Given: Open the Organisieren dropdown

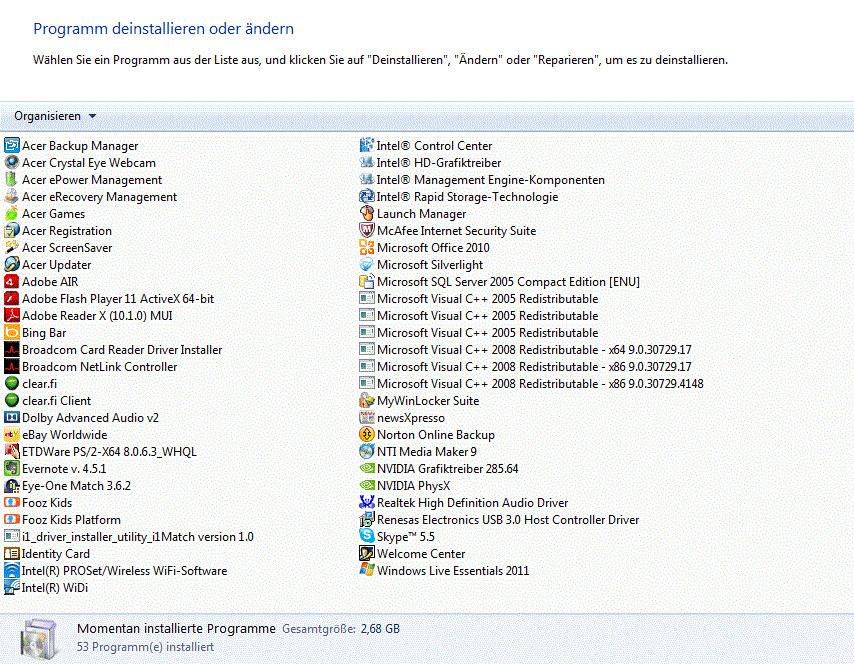Looking at the screenshot, I should coord(55,116).
